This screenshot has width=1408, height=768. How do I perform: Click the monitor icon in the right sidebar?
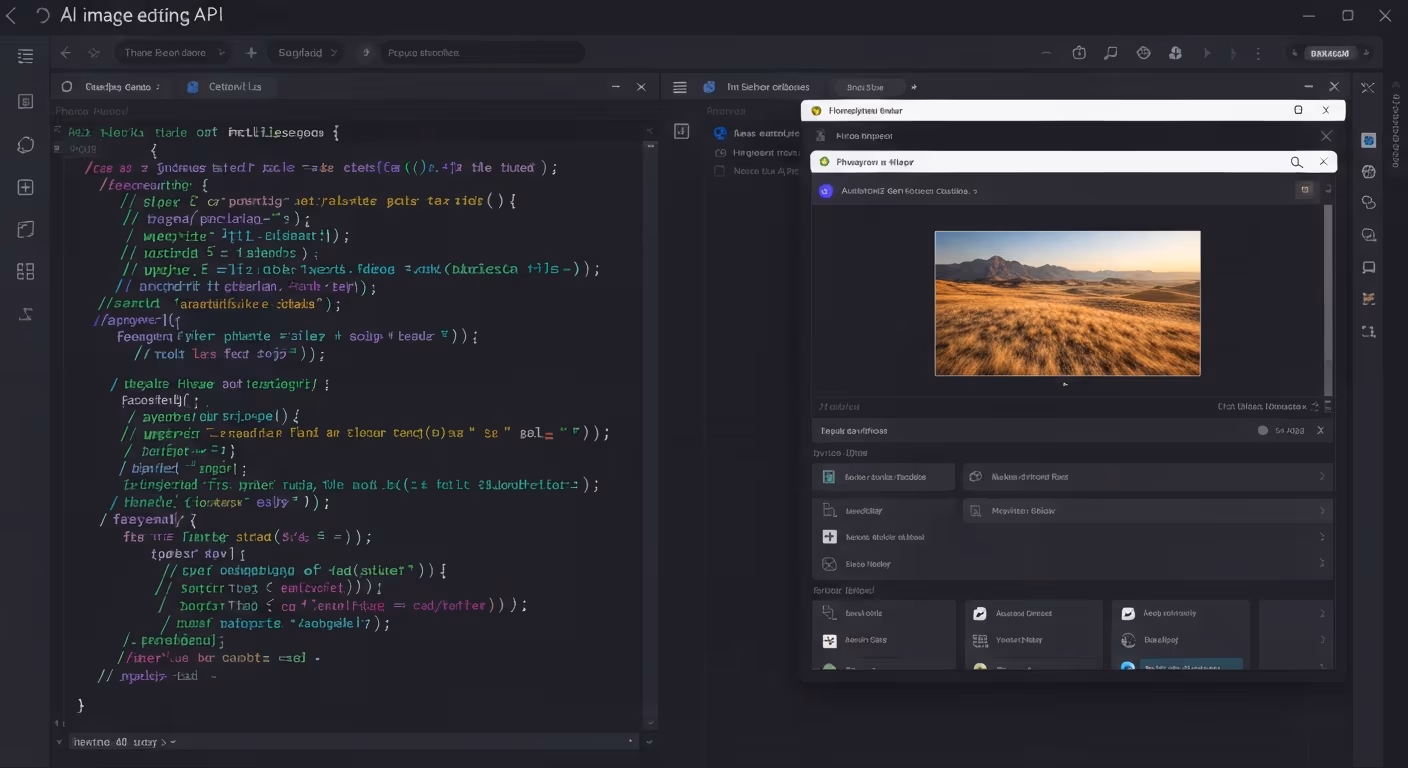(1369, 267)
